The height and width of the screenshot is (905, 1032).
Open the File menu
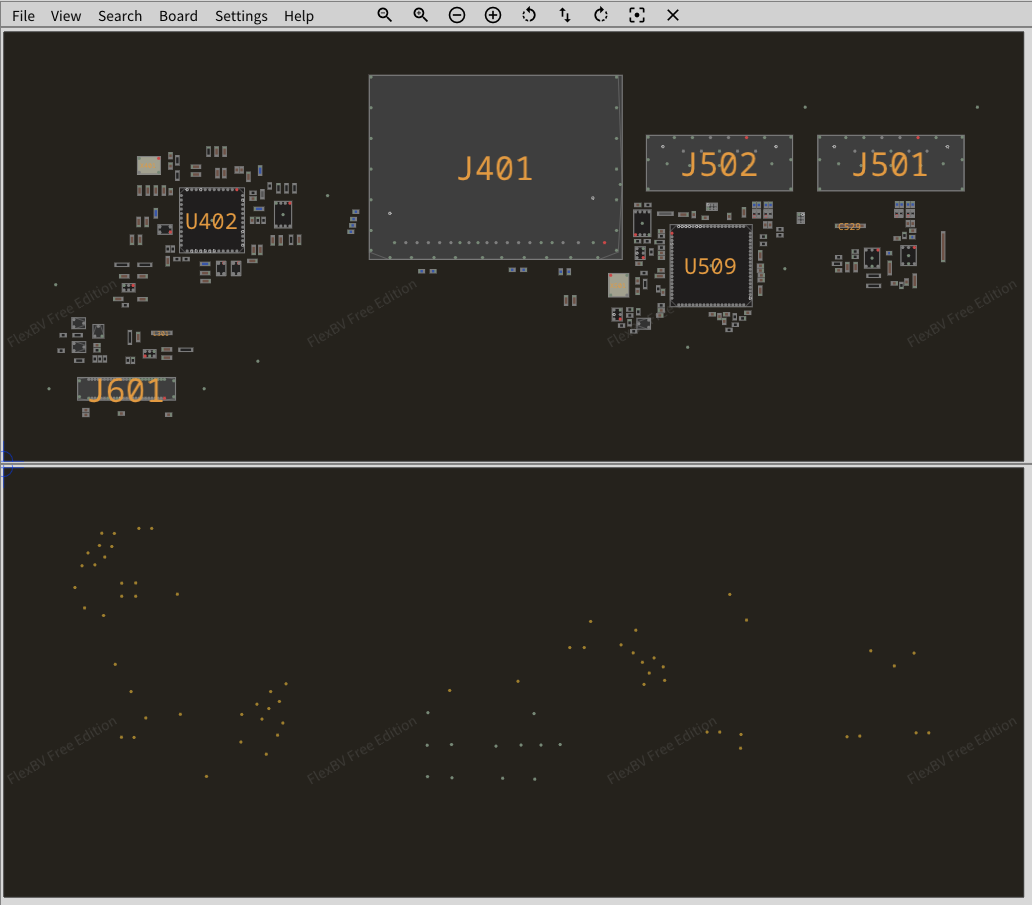(x=23, y=16)
